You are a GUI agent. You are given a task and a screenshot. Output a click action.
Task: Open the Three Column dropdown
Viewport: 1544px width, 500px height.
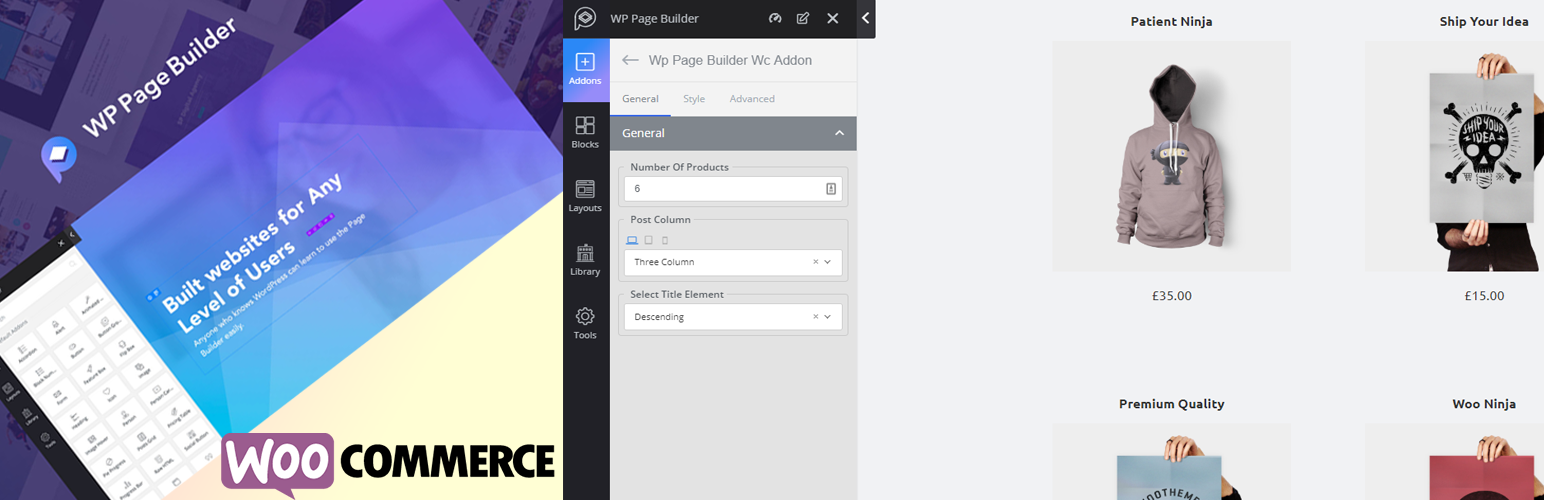click(x=733, y=262)
